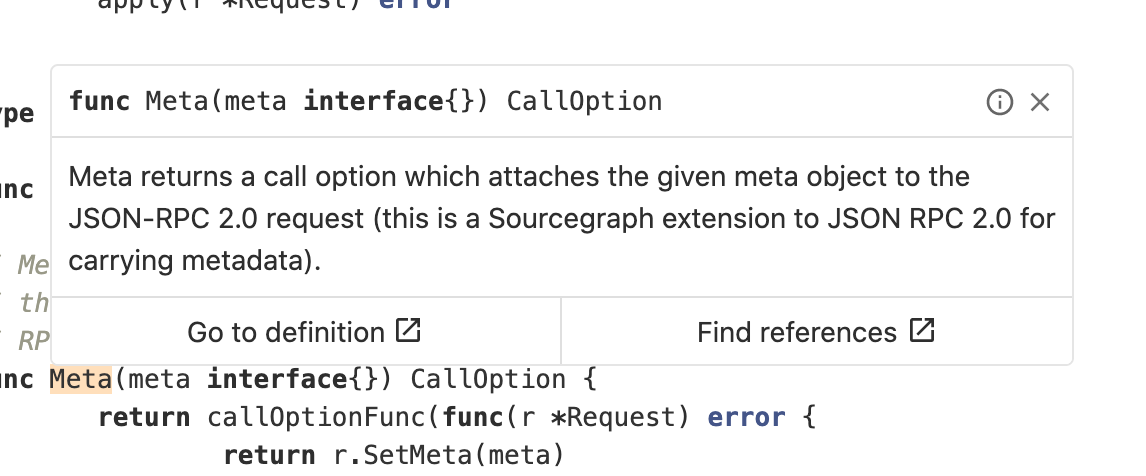The width and height of the screenshot is (1146, 476).
Task: Click the bold interface keyword in popup header
Action: point(373,102)
